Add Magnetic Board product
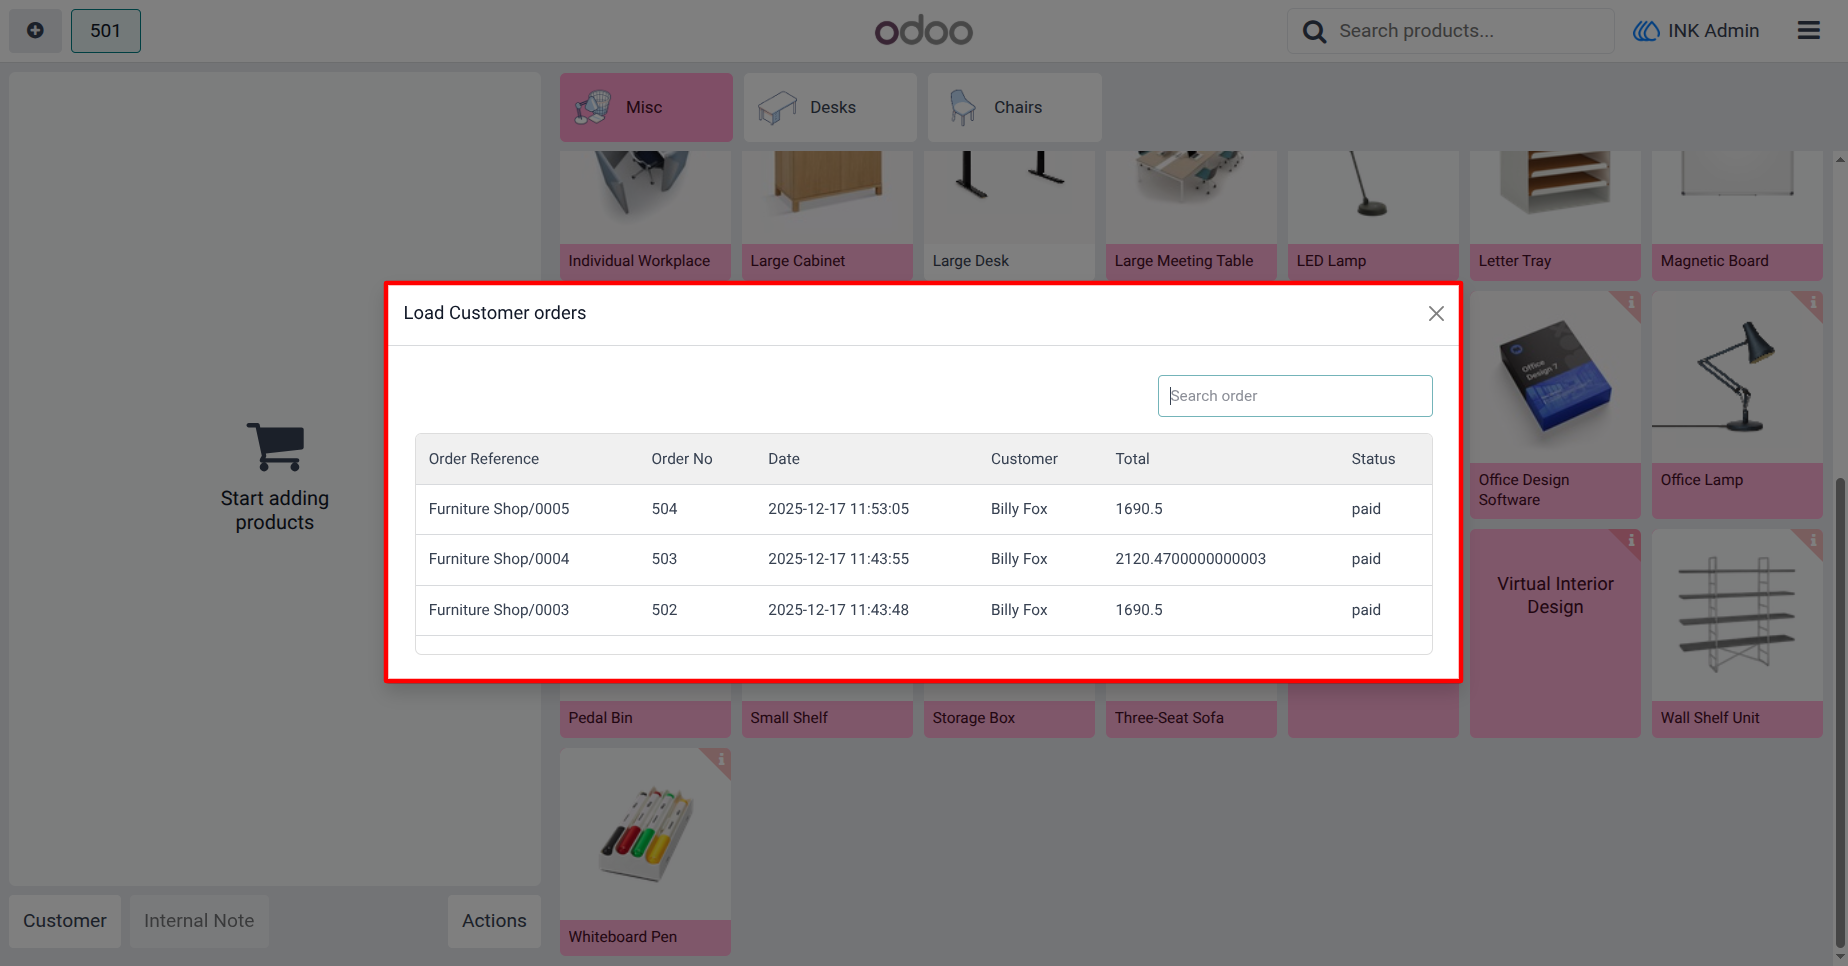 click(1737, 215)
